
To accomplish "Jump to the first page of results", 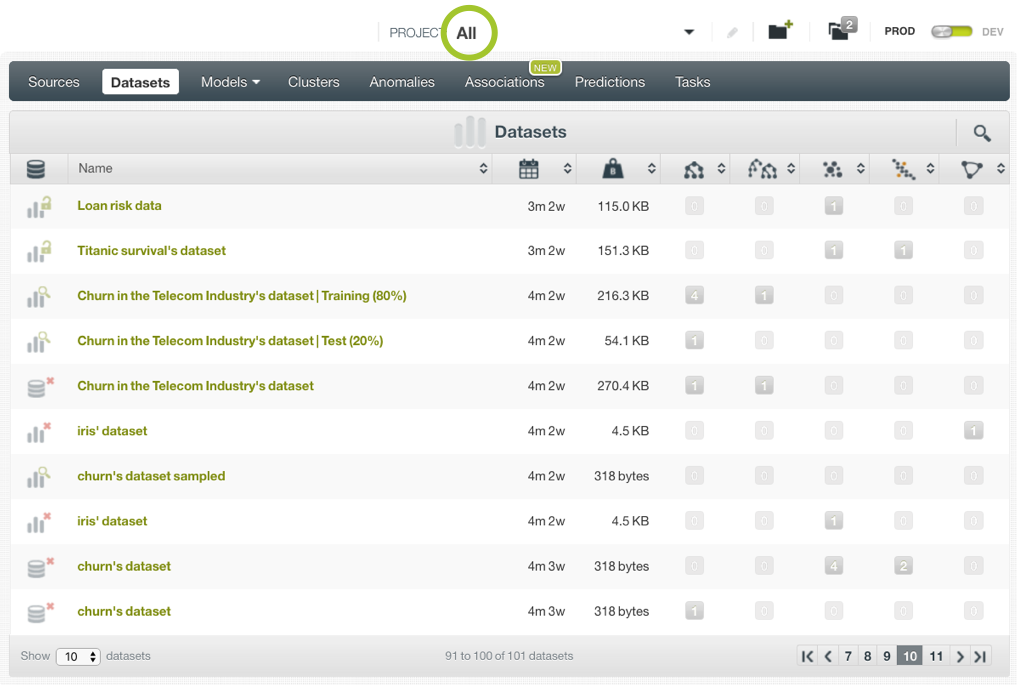I will [807, 657].
